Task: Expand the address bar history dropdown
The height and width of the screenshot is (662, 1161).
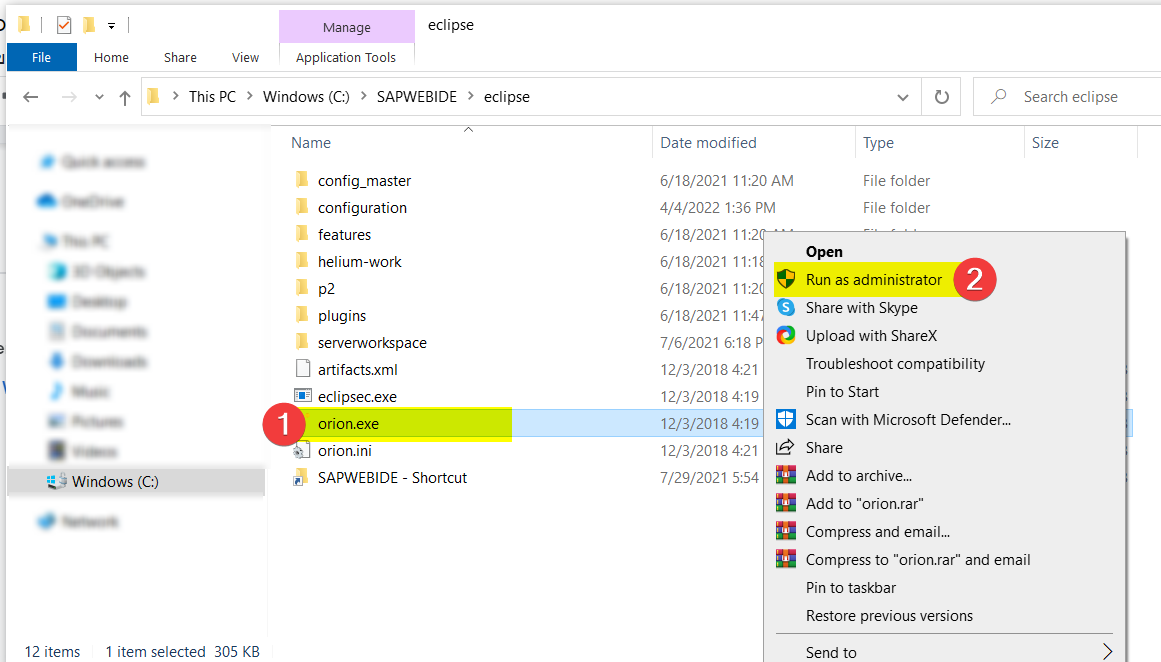Action: pyautogui.click(x=903, y=97)
